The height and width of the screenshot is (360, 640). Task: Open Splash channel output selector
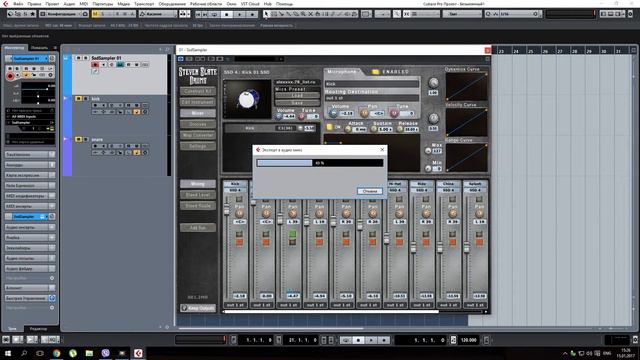pyautogui.click(x=476, y=305)
